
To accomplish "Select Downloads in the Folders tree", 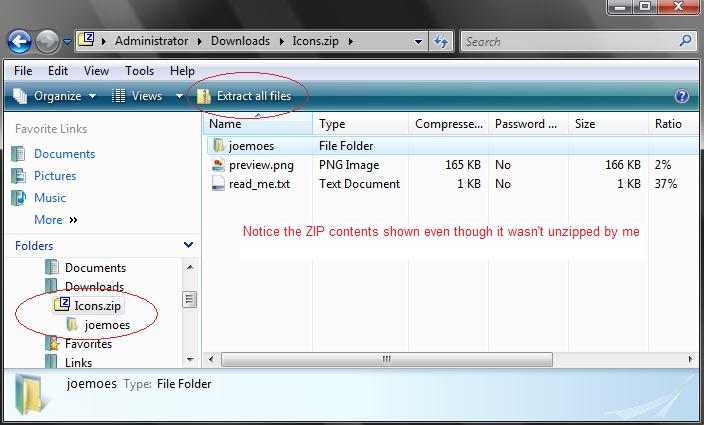I will pyautogui.click(x=94, y=287).
